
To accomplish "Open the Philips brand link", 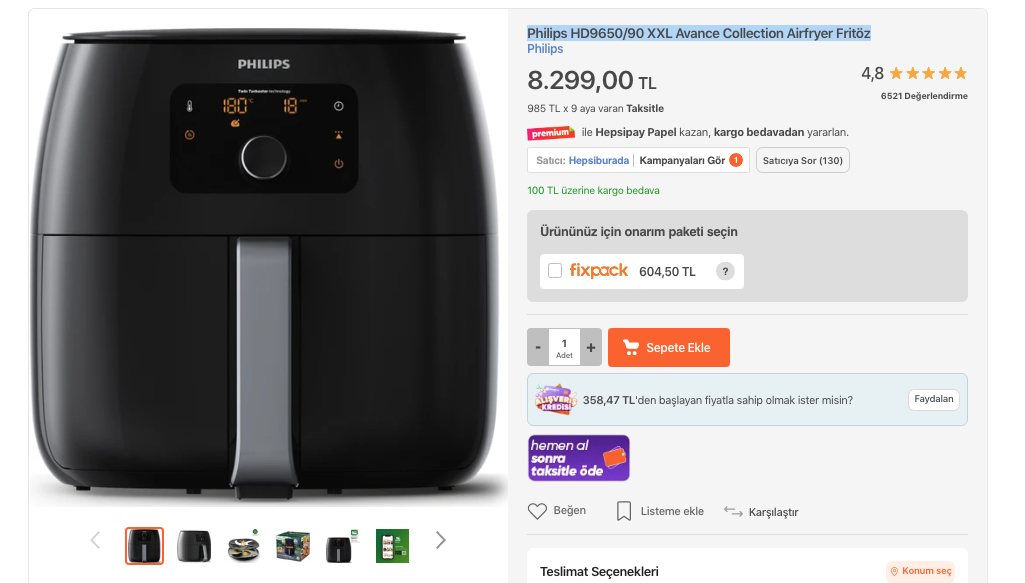I will coord(545,49).
